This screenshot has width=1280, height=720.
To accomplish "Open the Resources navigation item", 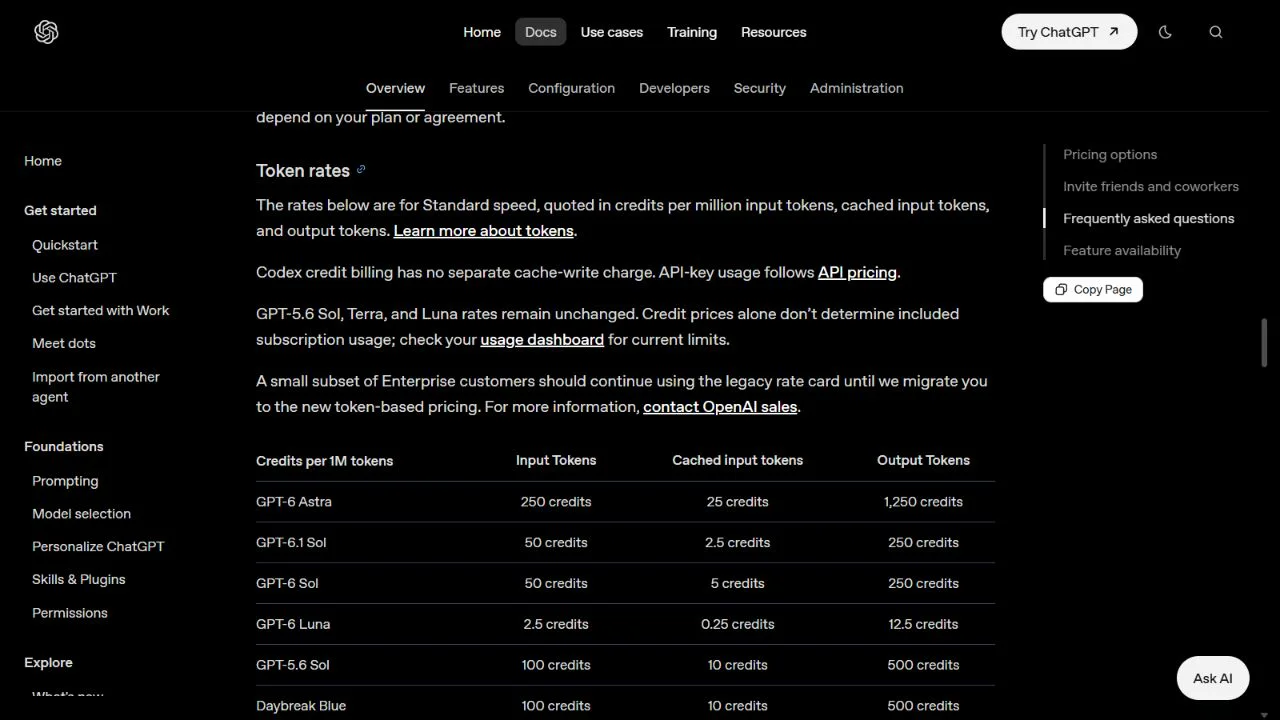I will click(x=774, y=32).
